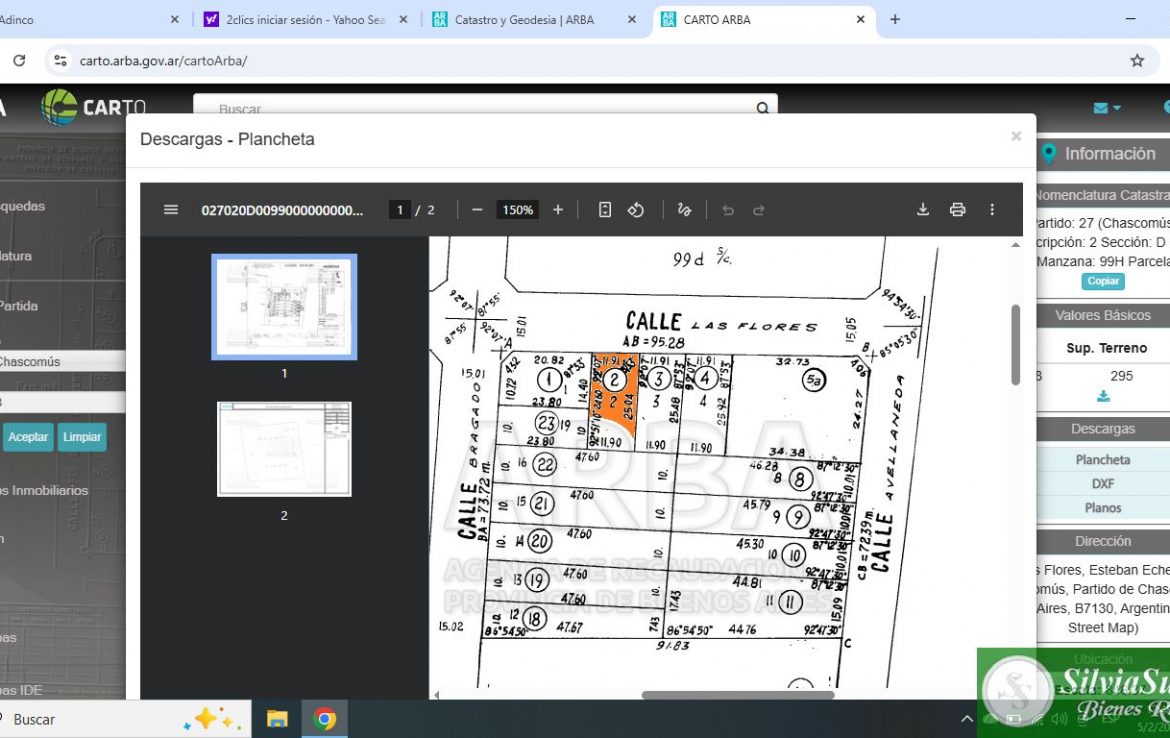Download the PDF plancheta file
1170x738 pixels.
click(923, 210)
